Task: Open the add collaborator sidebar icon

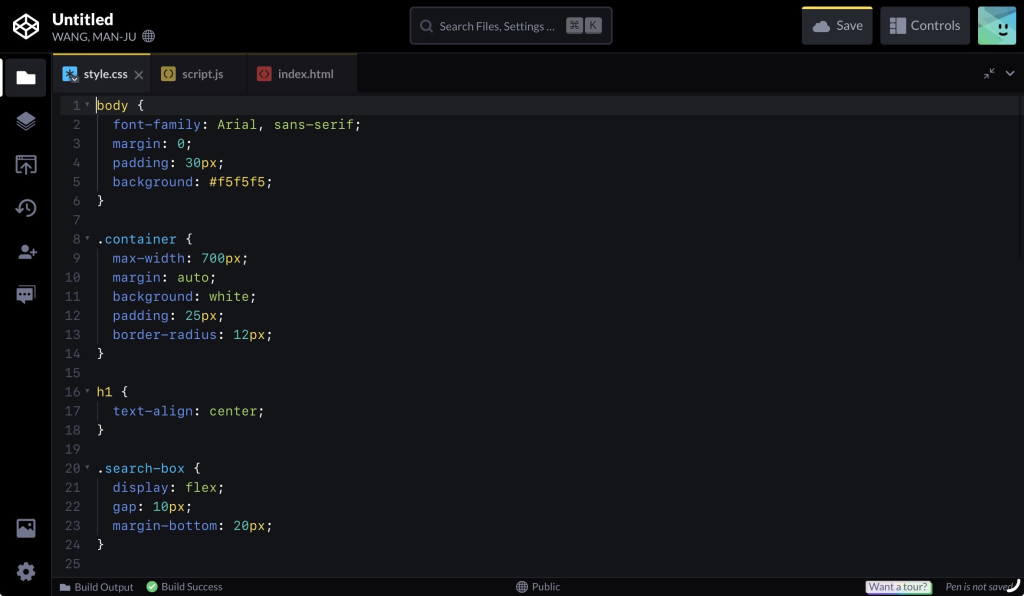Action: (27, 251)
